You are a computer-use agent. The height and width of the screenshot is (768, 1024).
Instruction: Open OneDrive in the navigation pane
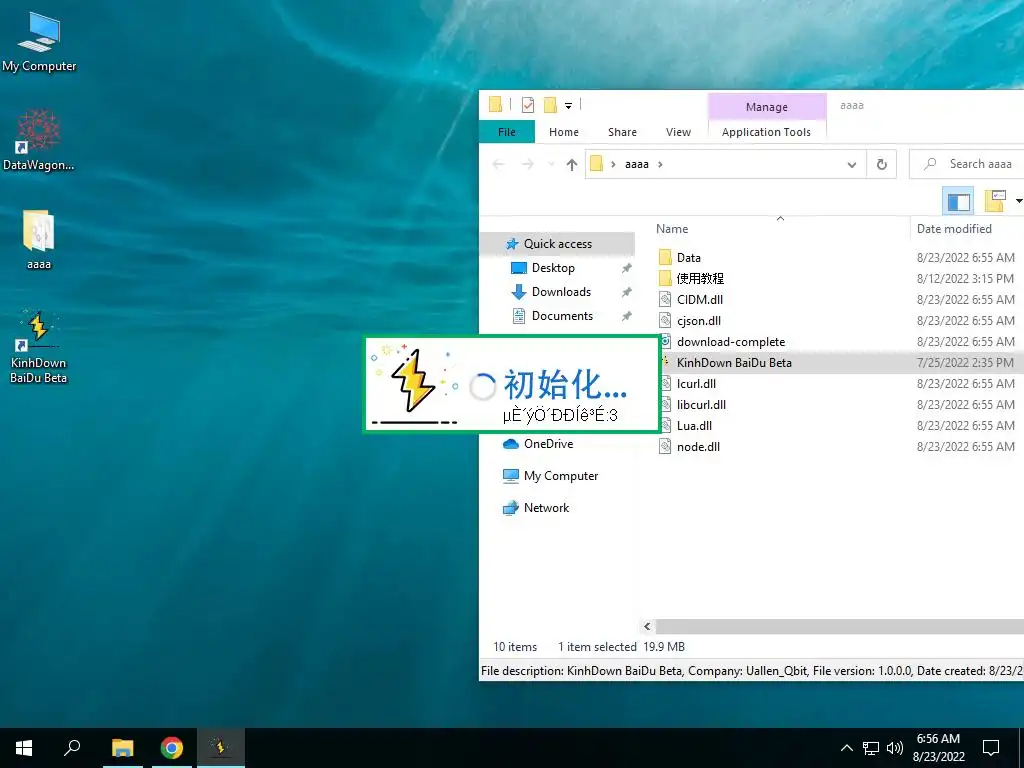pyautogui.click(x=548, y=444)
